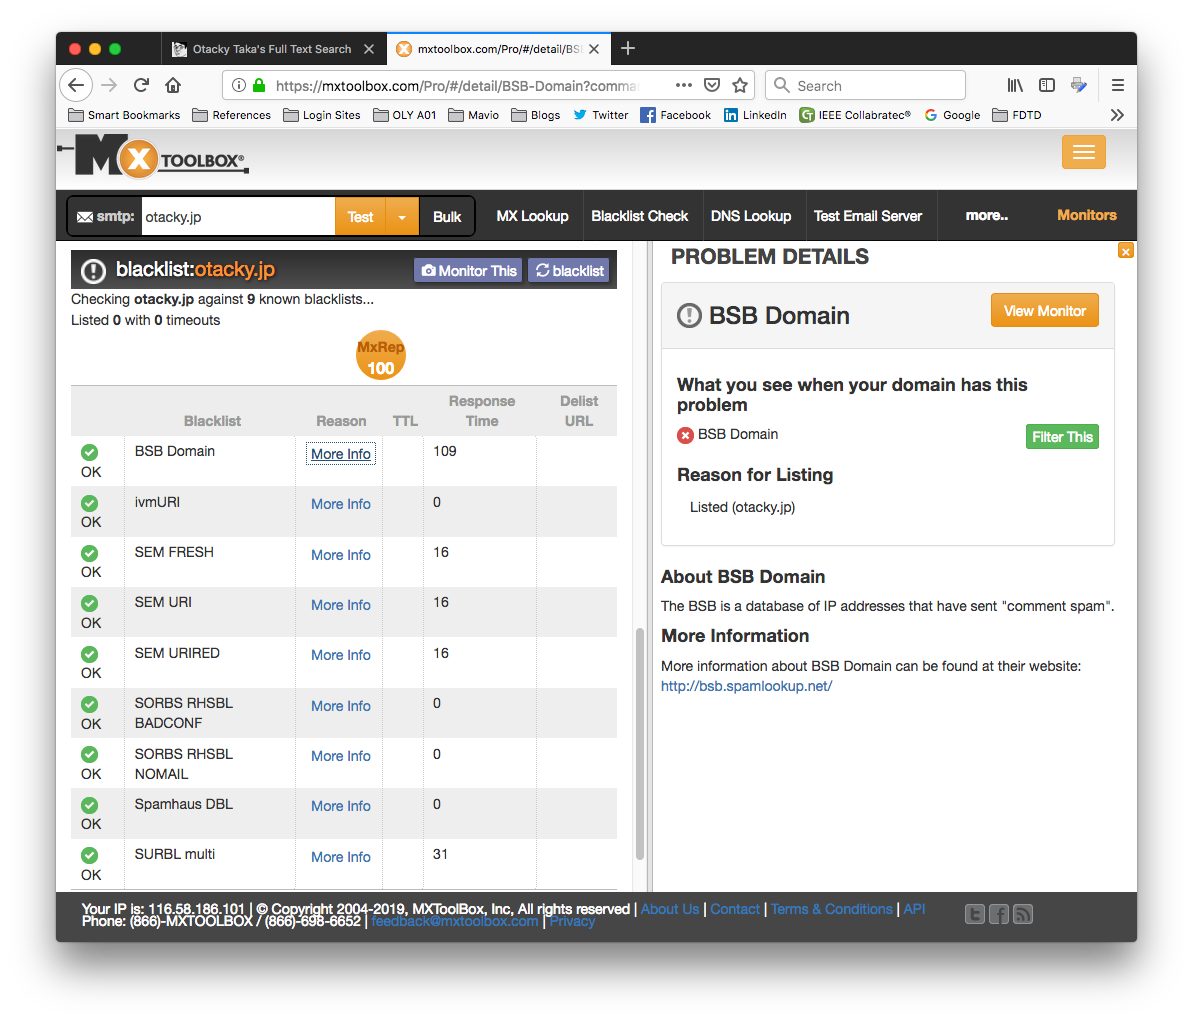Image resolution: width=1193 pixels, height=1022 pixels.
Task: Open the orange site navigation menu
Action: (1083, 152)
